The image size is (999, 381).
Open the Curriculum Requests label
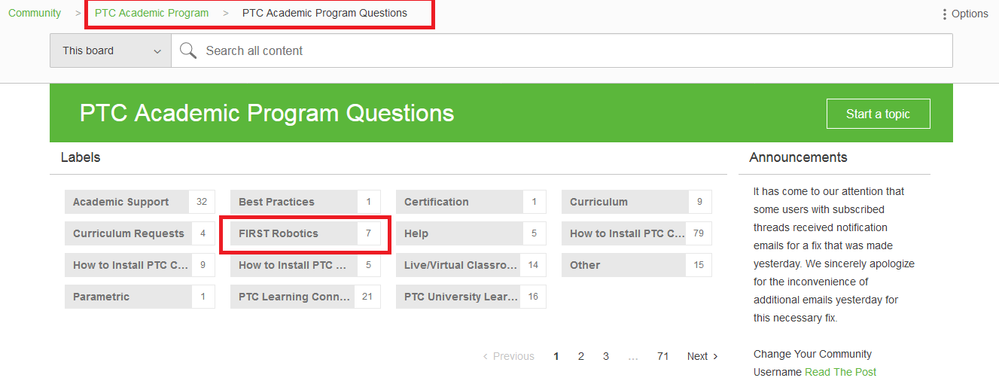pyautogui.click(x=140, y=234)
